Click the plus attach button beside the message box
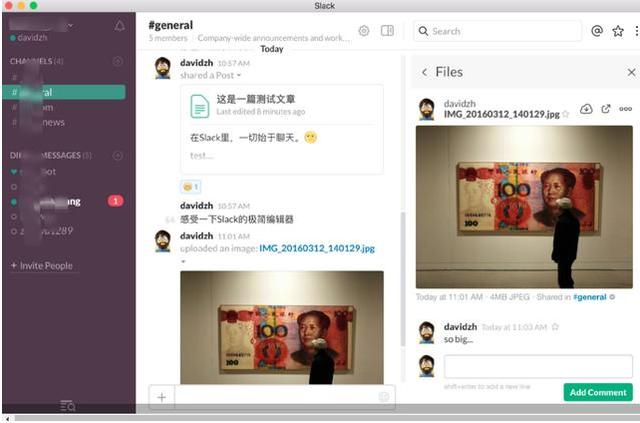 pyautogui.click(x=161, y=397)
